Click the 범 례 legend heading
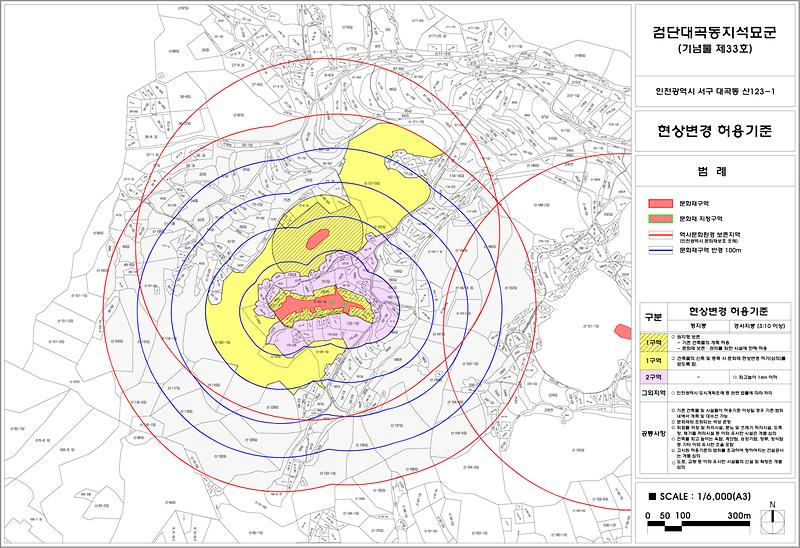Viewport: 800px width, 548px height. [x=712, y=171]
